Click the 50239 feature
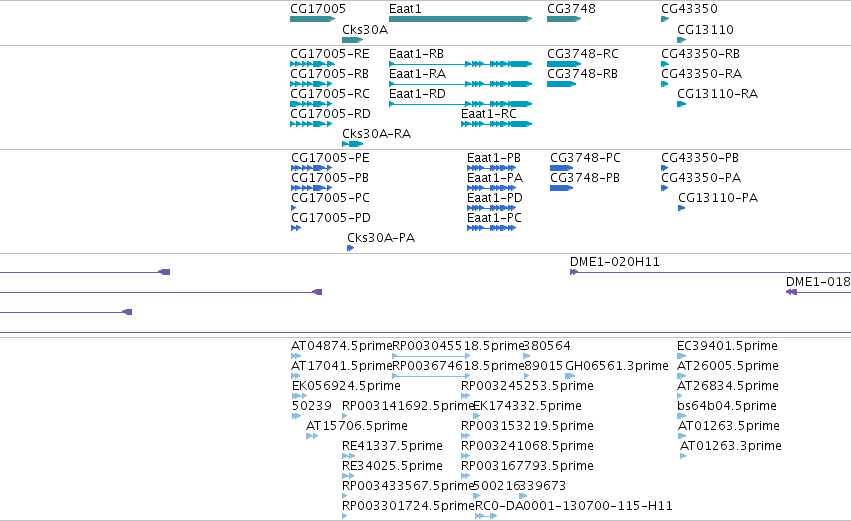This screenshot has height=521, width=851. coord(296,416)
